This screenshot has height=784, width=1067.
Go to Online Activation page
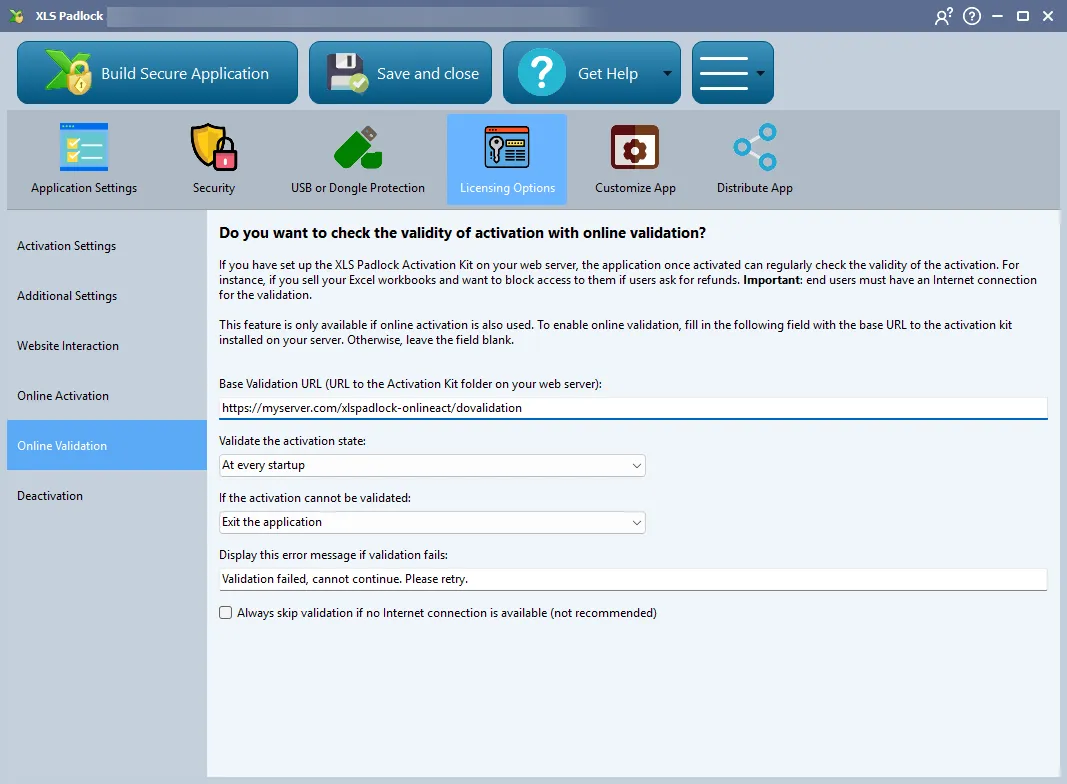(x=107, y=395)
